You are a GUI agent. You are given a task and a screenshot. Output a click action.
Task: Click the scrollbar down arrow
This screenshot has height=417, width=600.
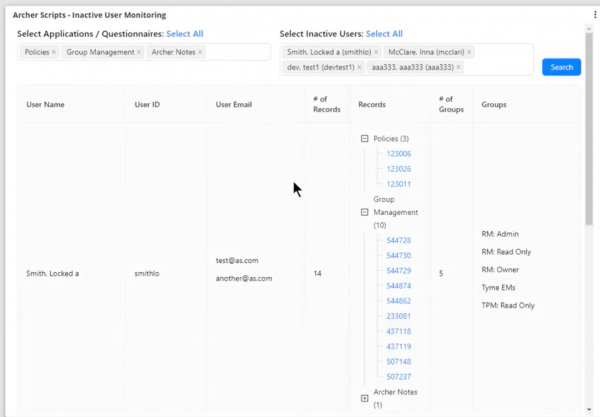click(589, 410)
